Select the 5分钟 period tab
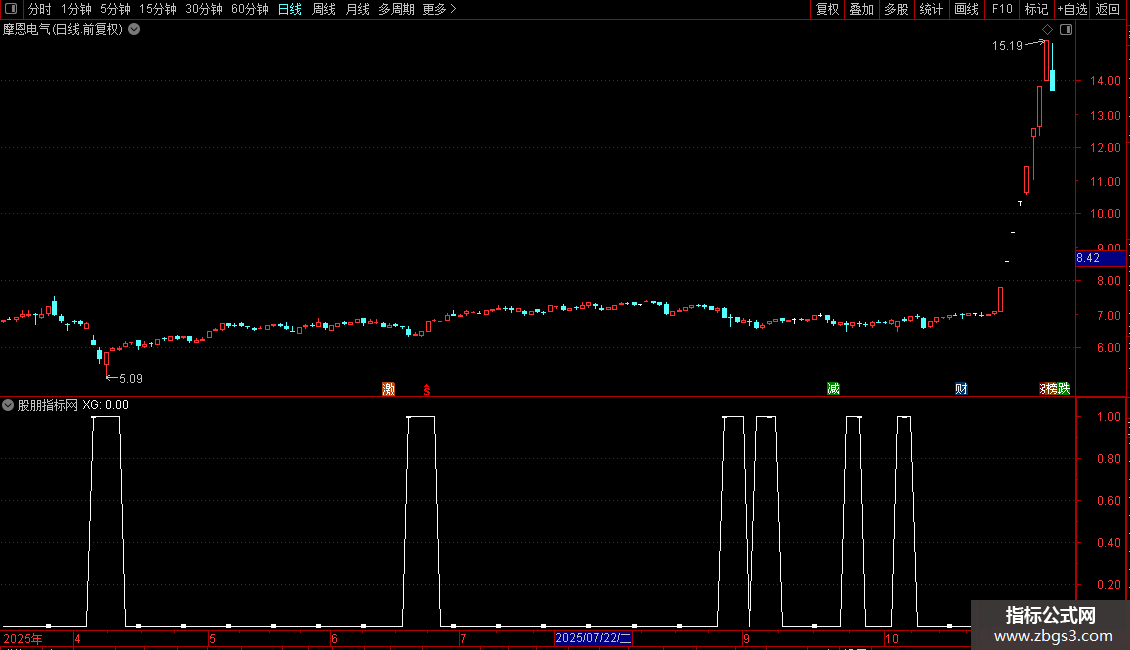1130x650 pixels. click(115, 9)
